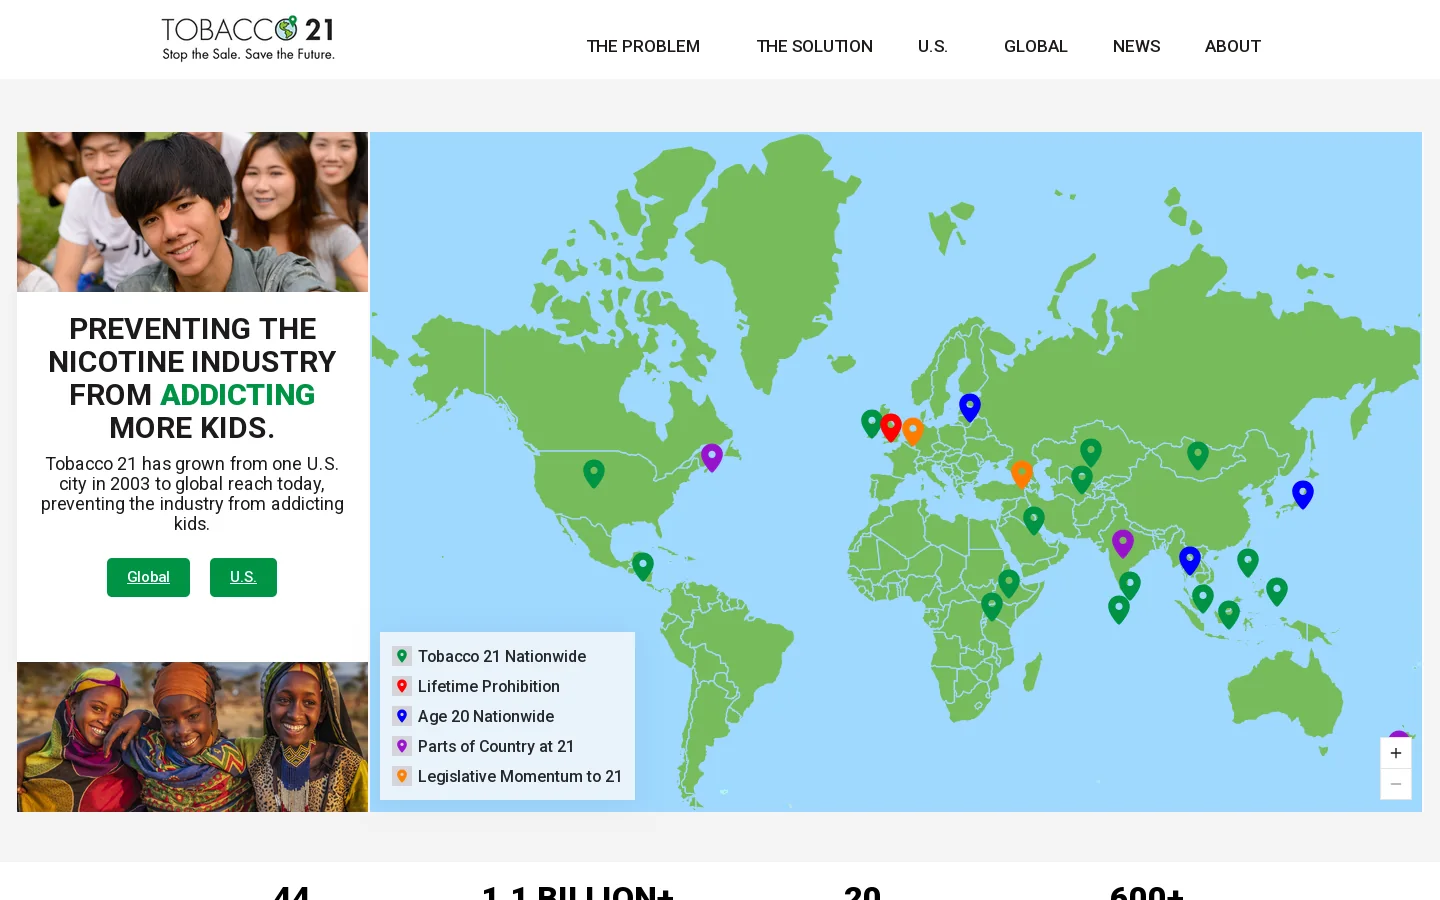Click the green pin over Sri Lanka
1440x900 pixels.
1130,585
